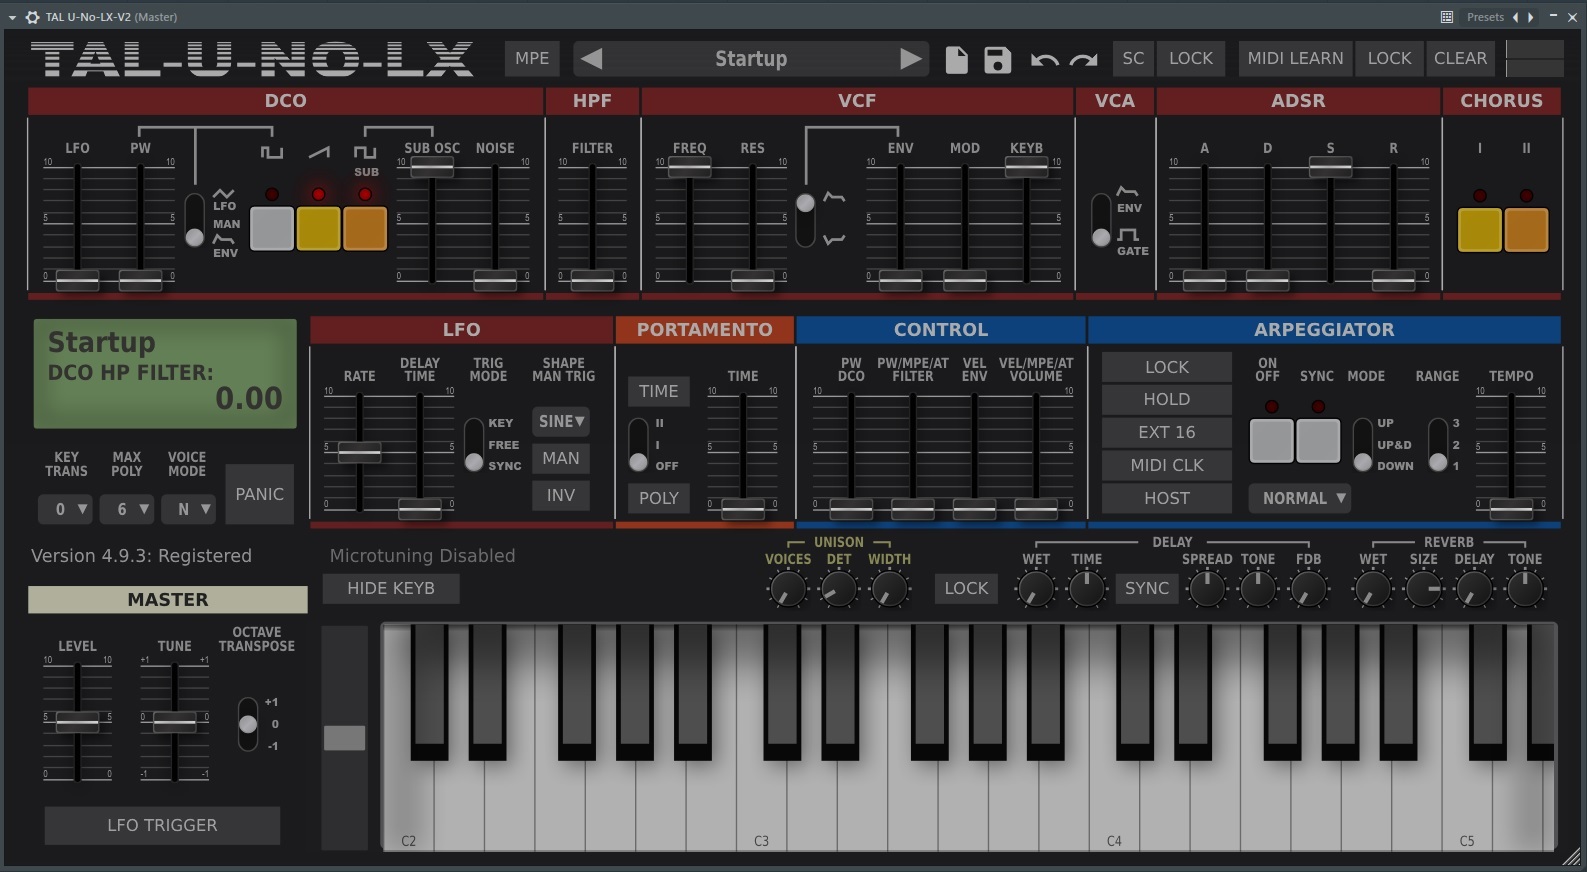Click the MPE button
The height and width of the screenshot is (872, 1587).
pos(532,59)
